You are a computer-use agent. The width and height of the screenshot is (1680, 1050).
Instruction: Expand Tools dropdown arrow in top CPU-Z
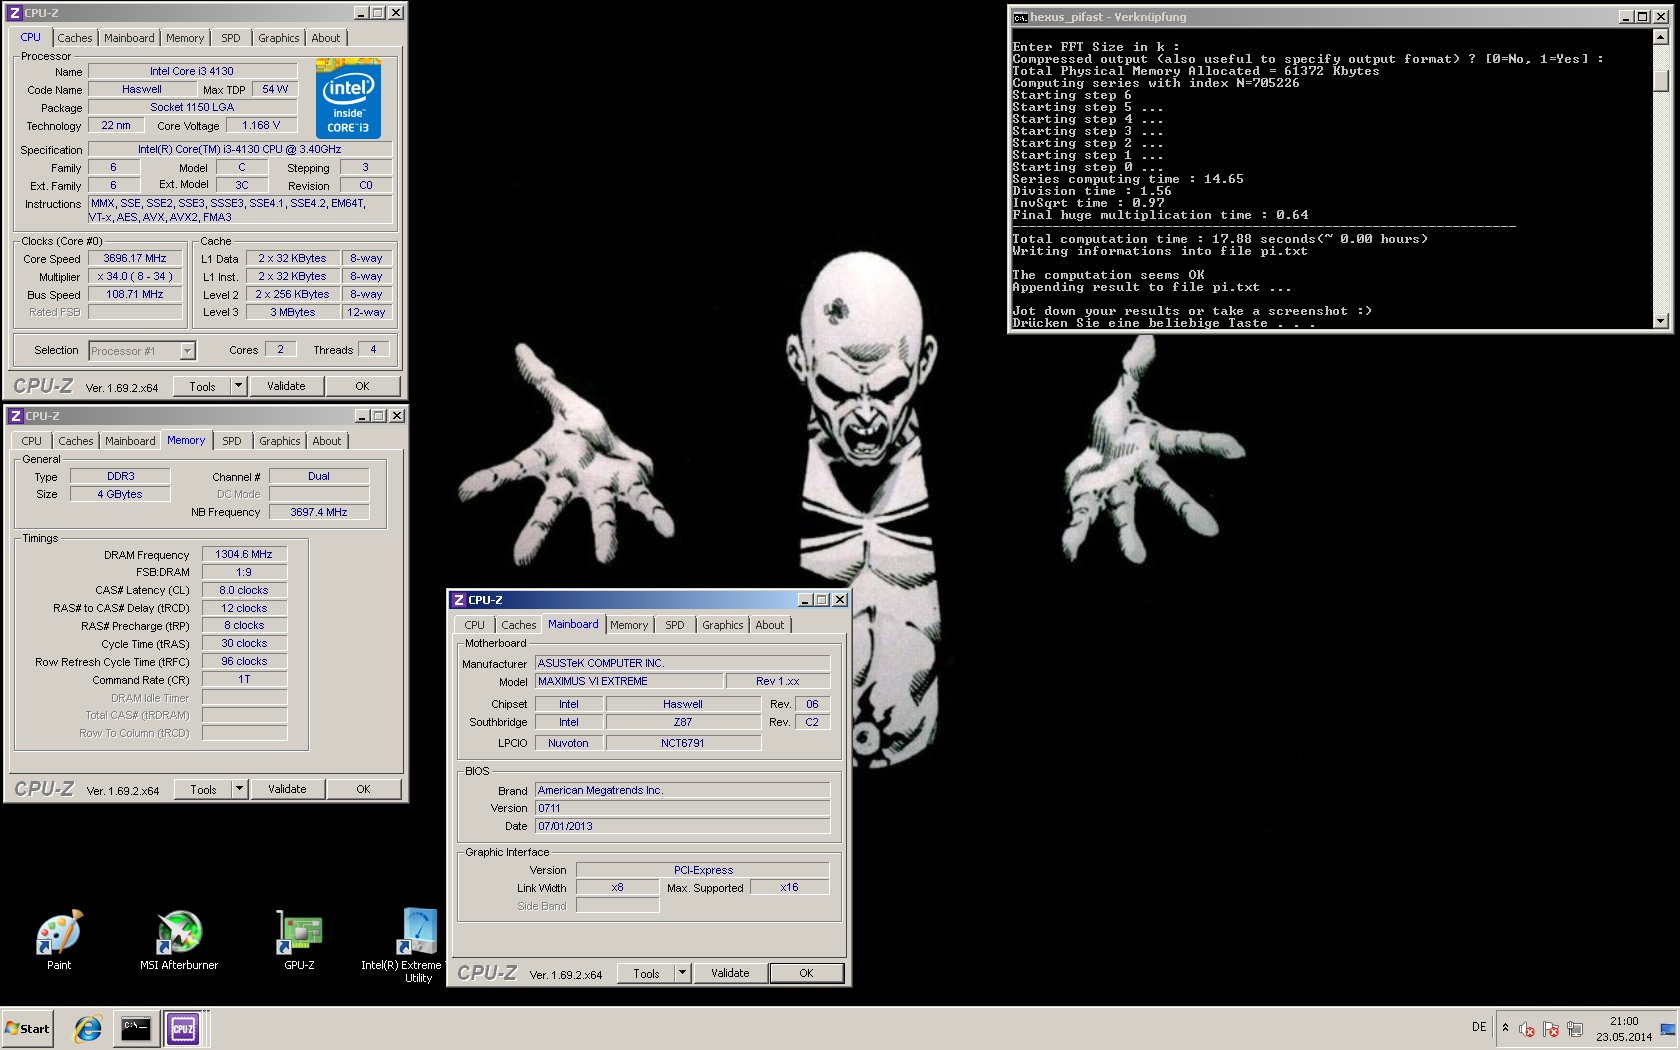(238, 386)
